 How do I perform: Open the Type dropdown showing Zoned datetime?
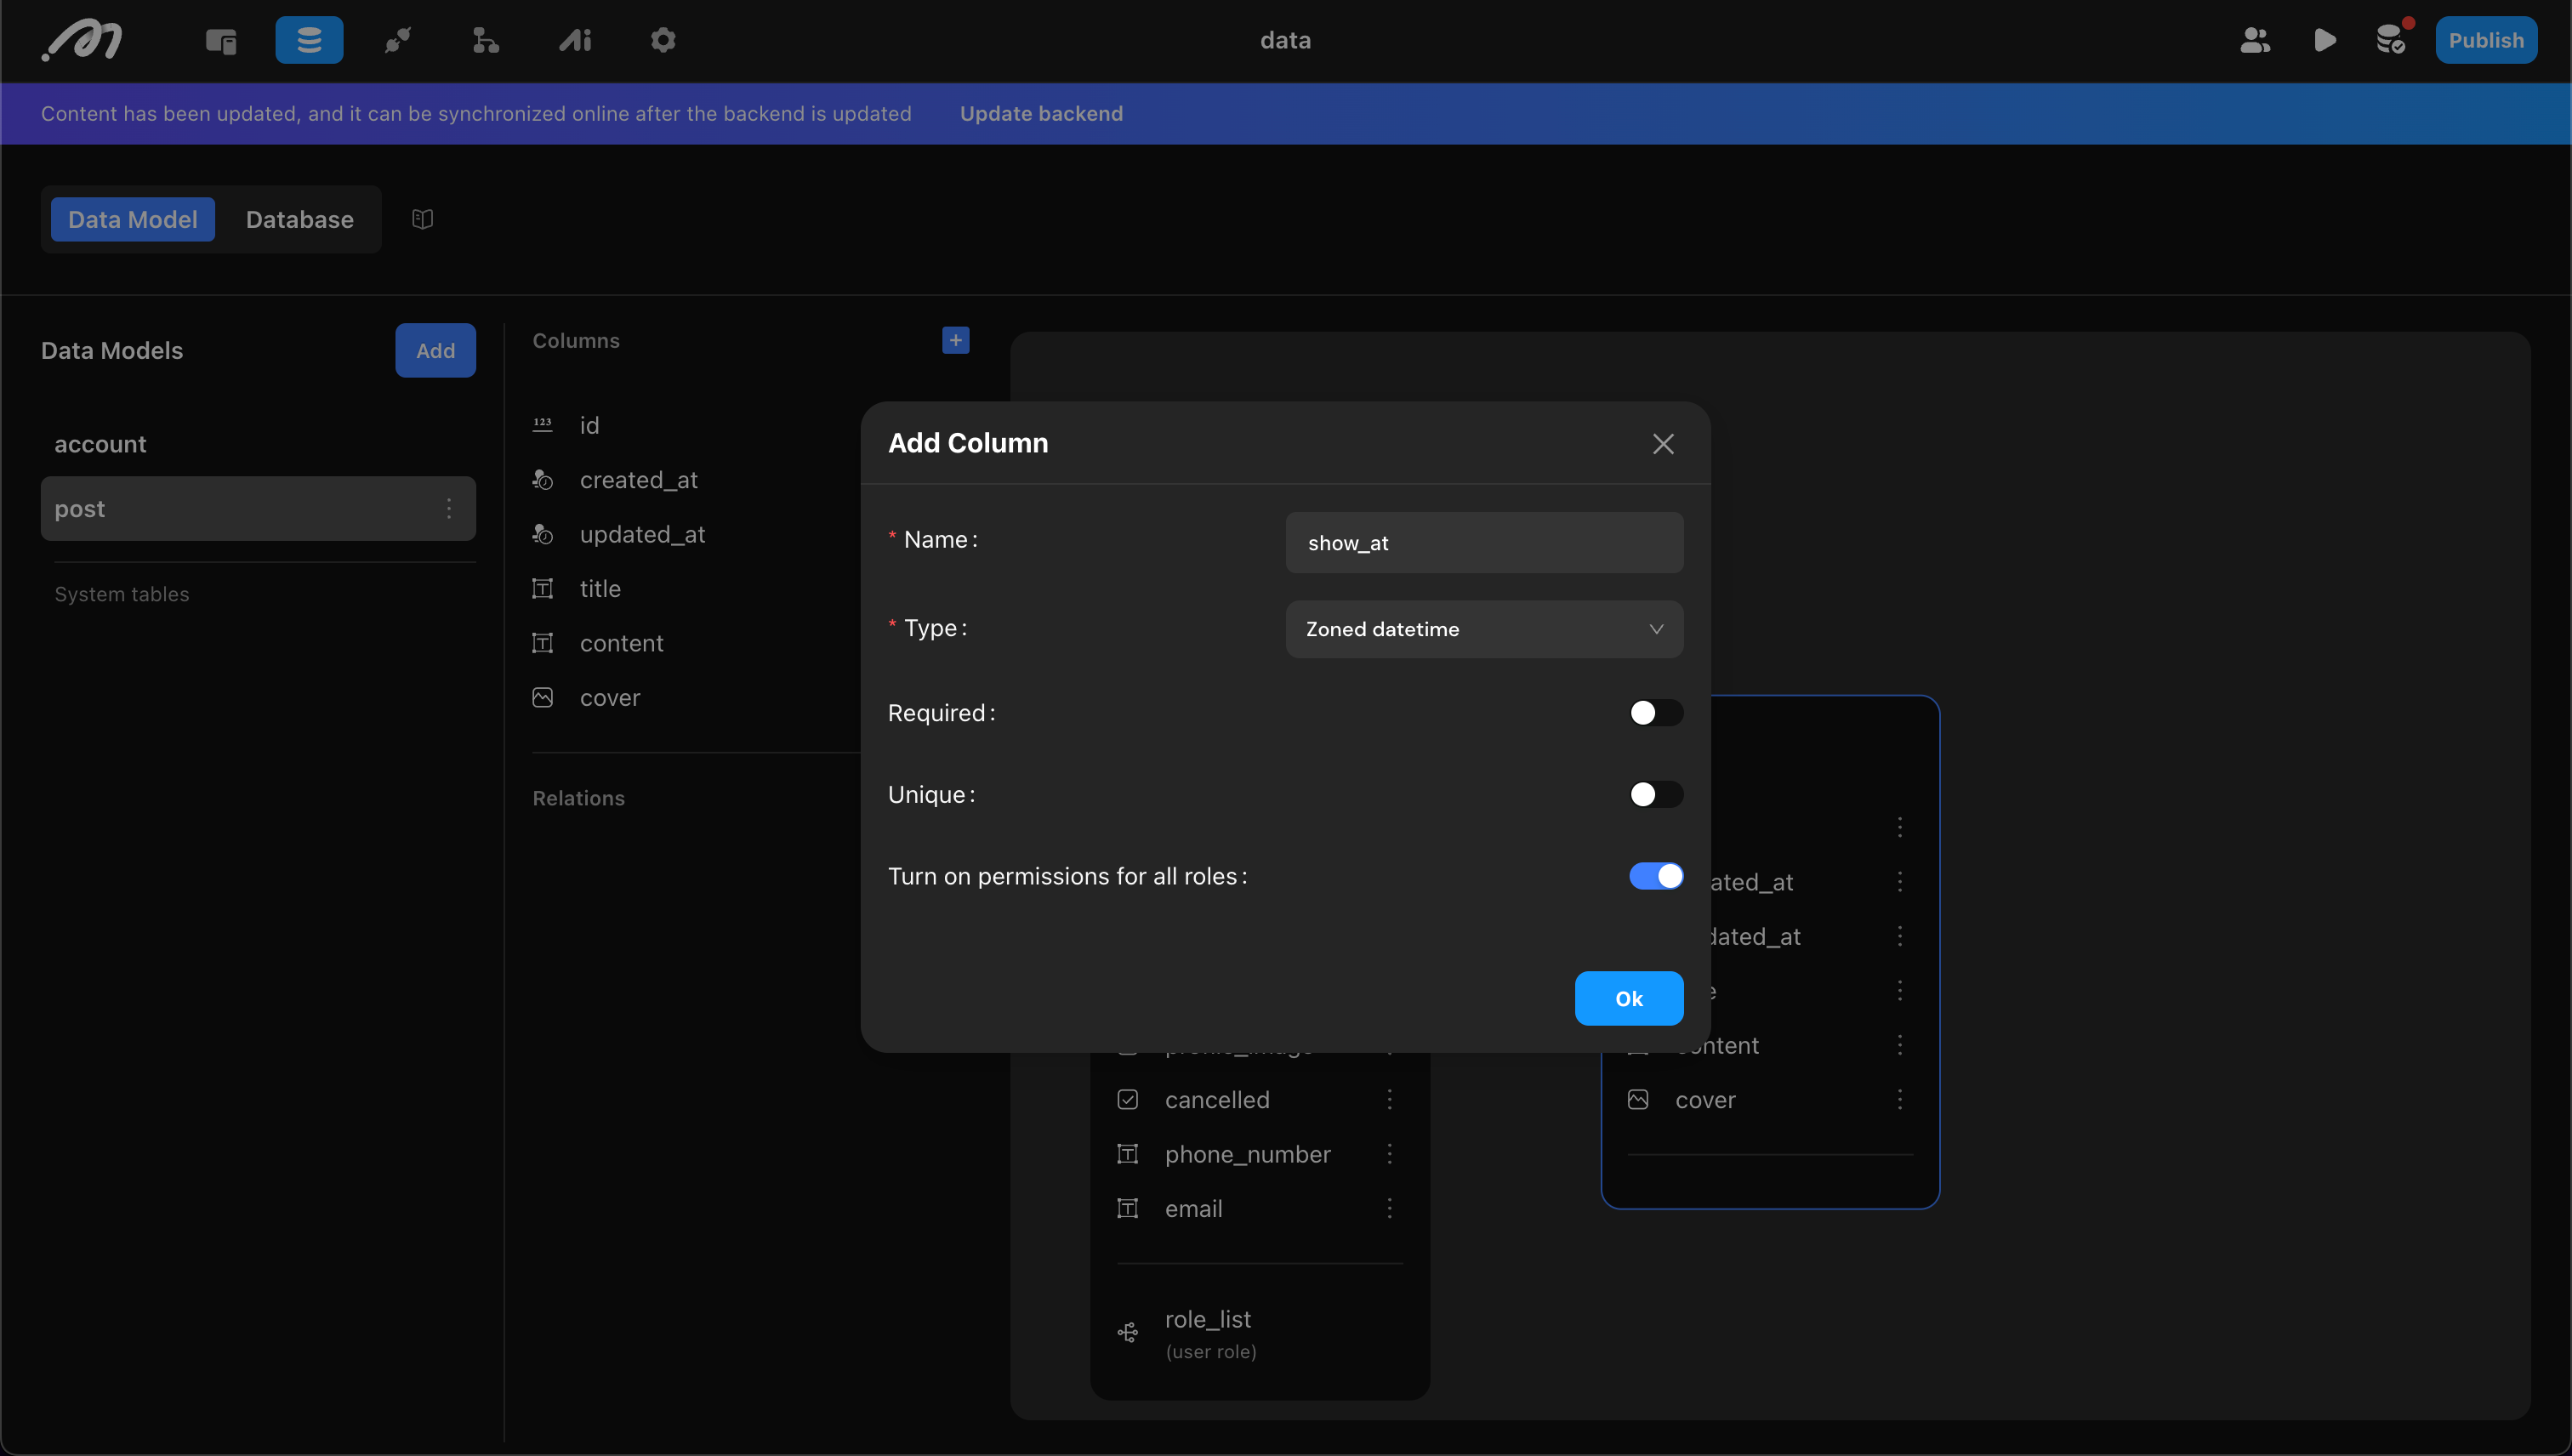coord(1484,629)
